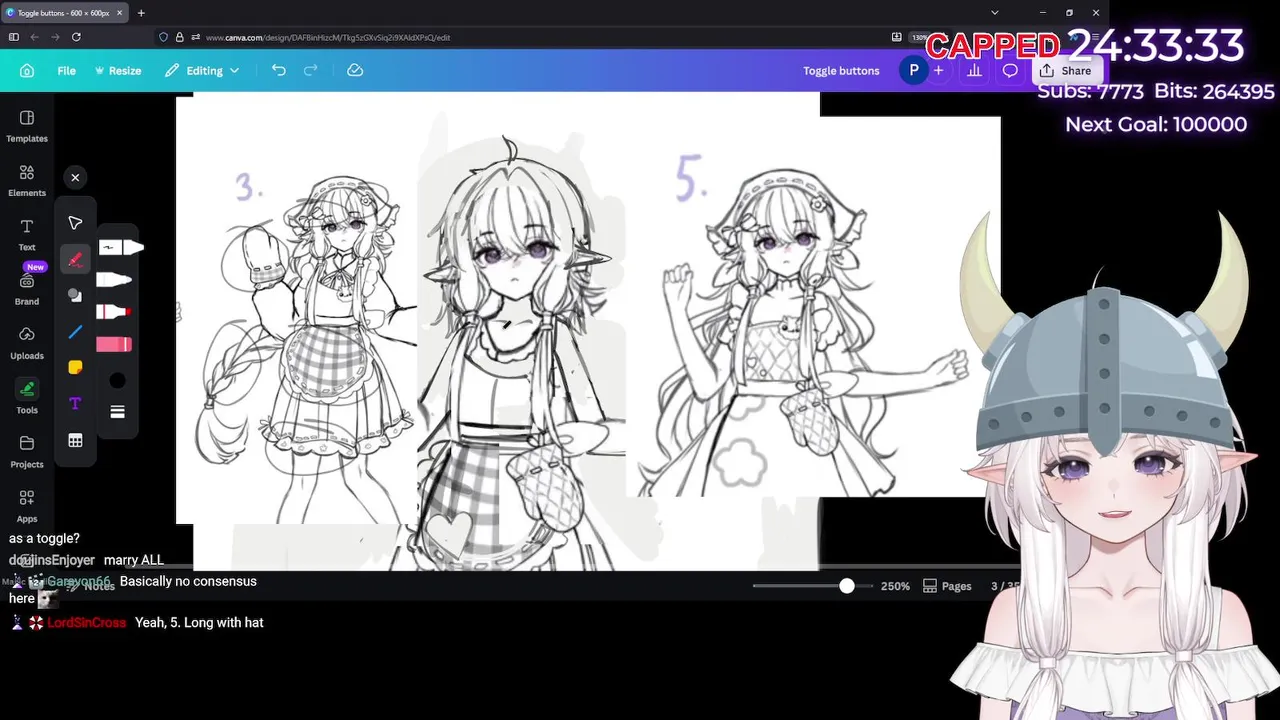The image size is (1280, 720).
Task: Select the Line tool
Action: click(x=75, y=332)
